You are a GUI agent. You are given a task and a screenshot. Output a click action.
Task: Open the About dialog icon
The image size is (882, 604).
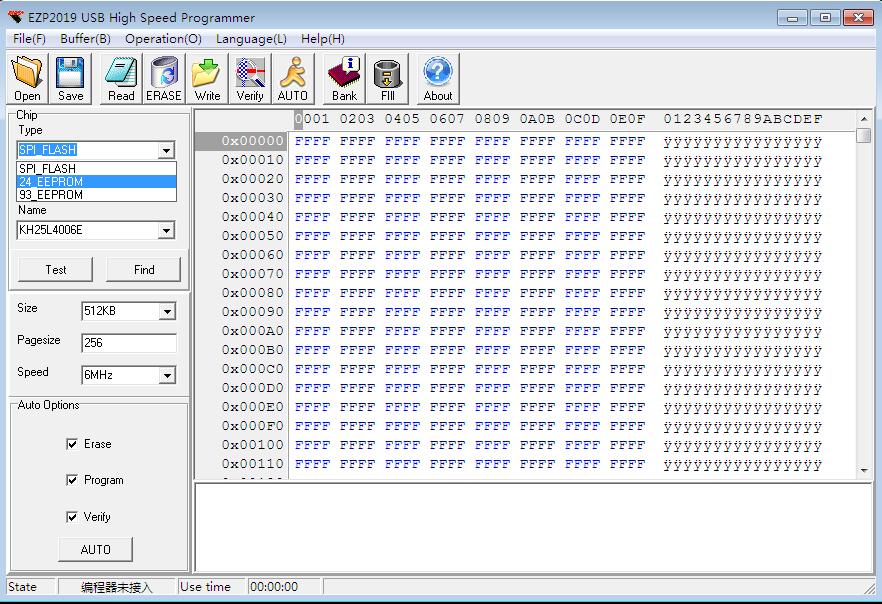437,77
